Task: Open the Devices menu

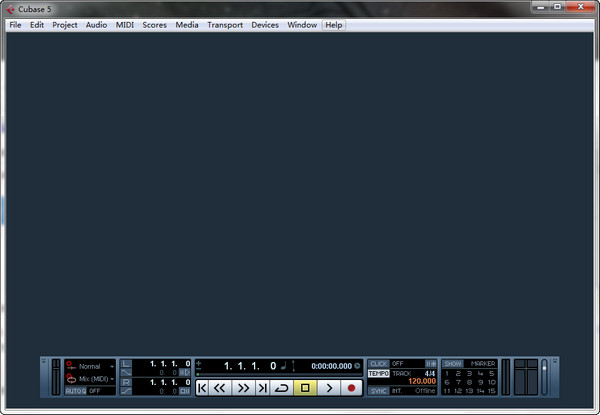Action: (265, 25)
